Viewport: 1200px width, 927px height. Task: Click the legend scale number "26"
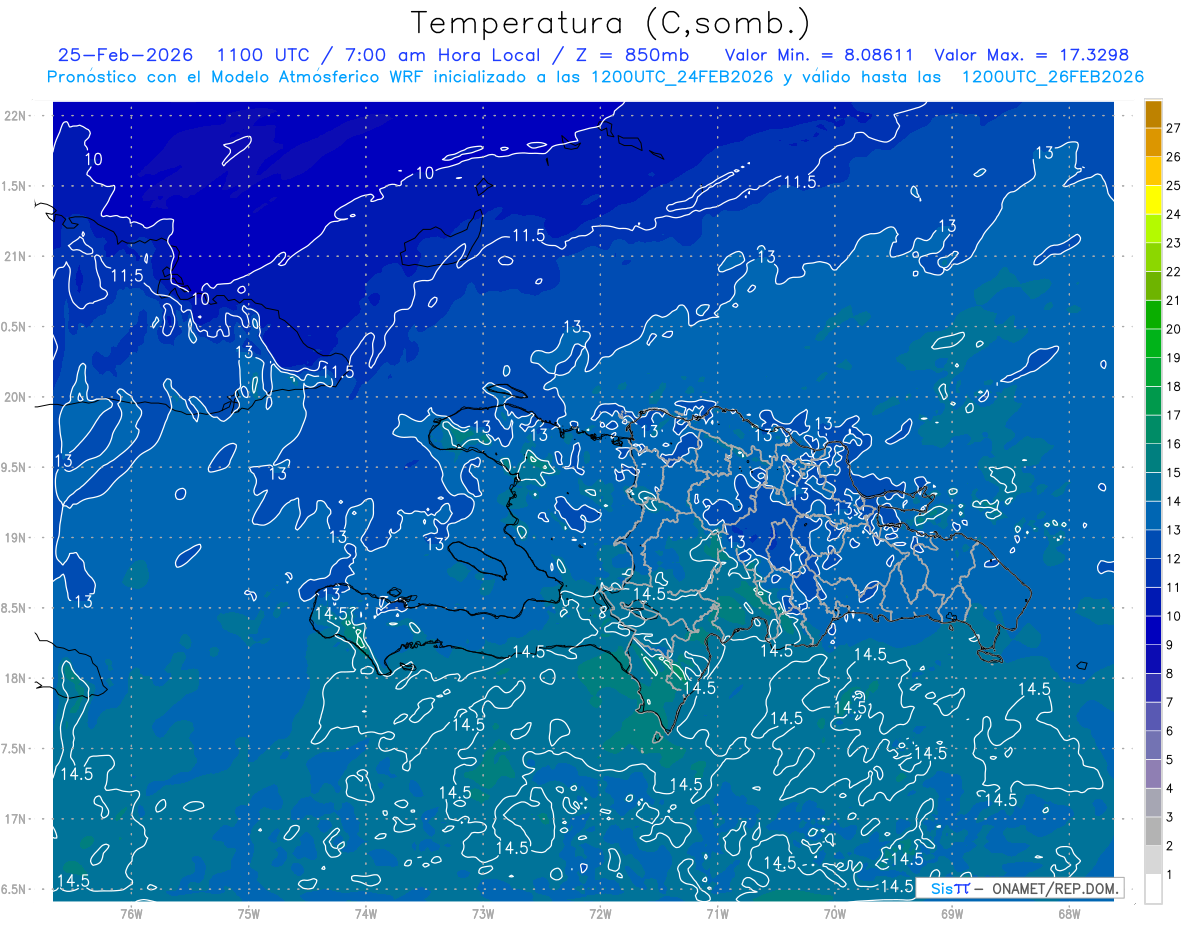1173,157
